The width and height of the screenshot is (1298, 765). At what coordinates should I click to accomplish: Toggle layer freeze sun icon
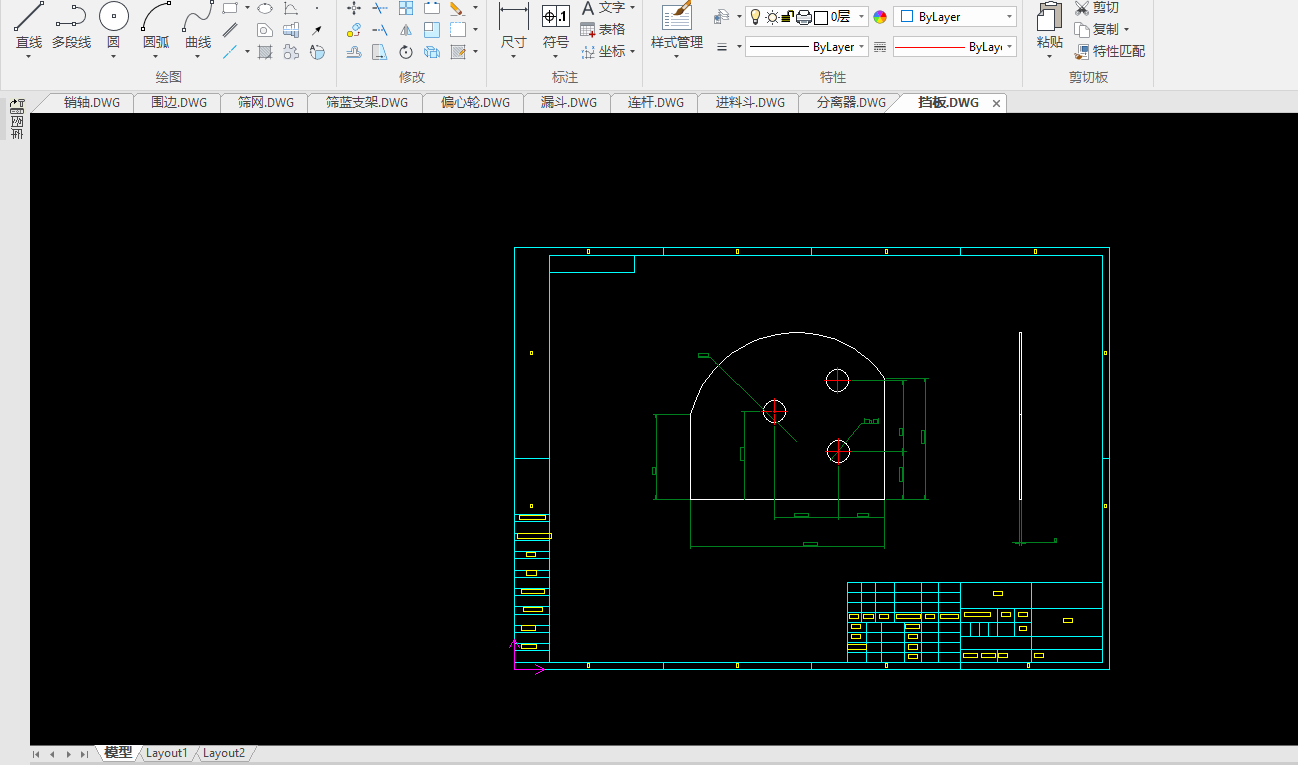tap(772, 17)
